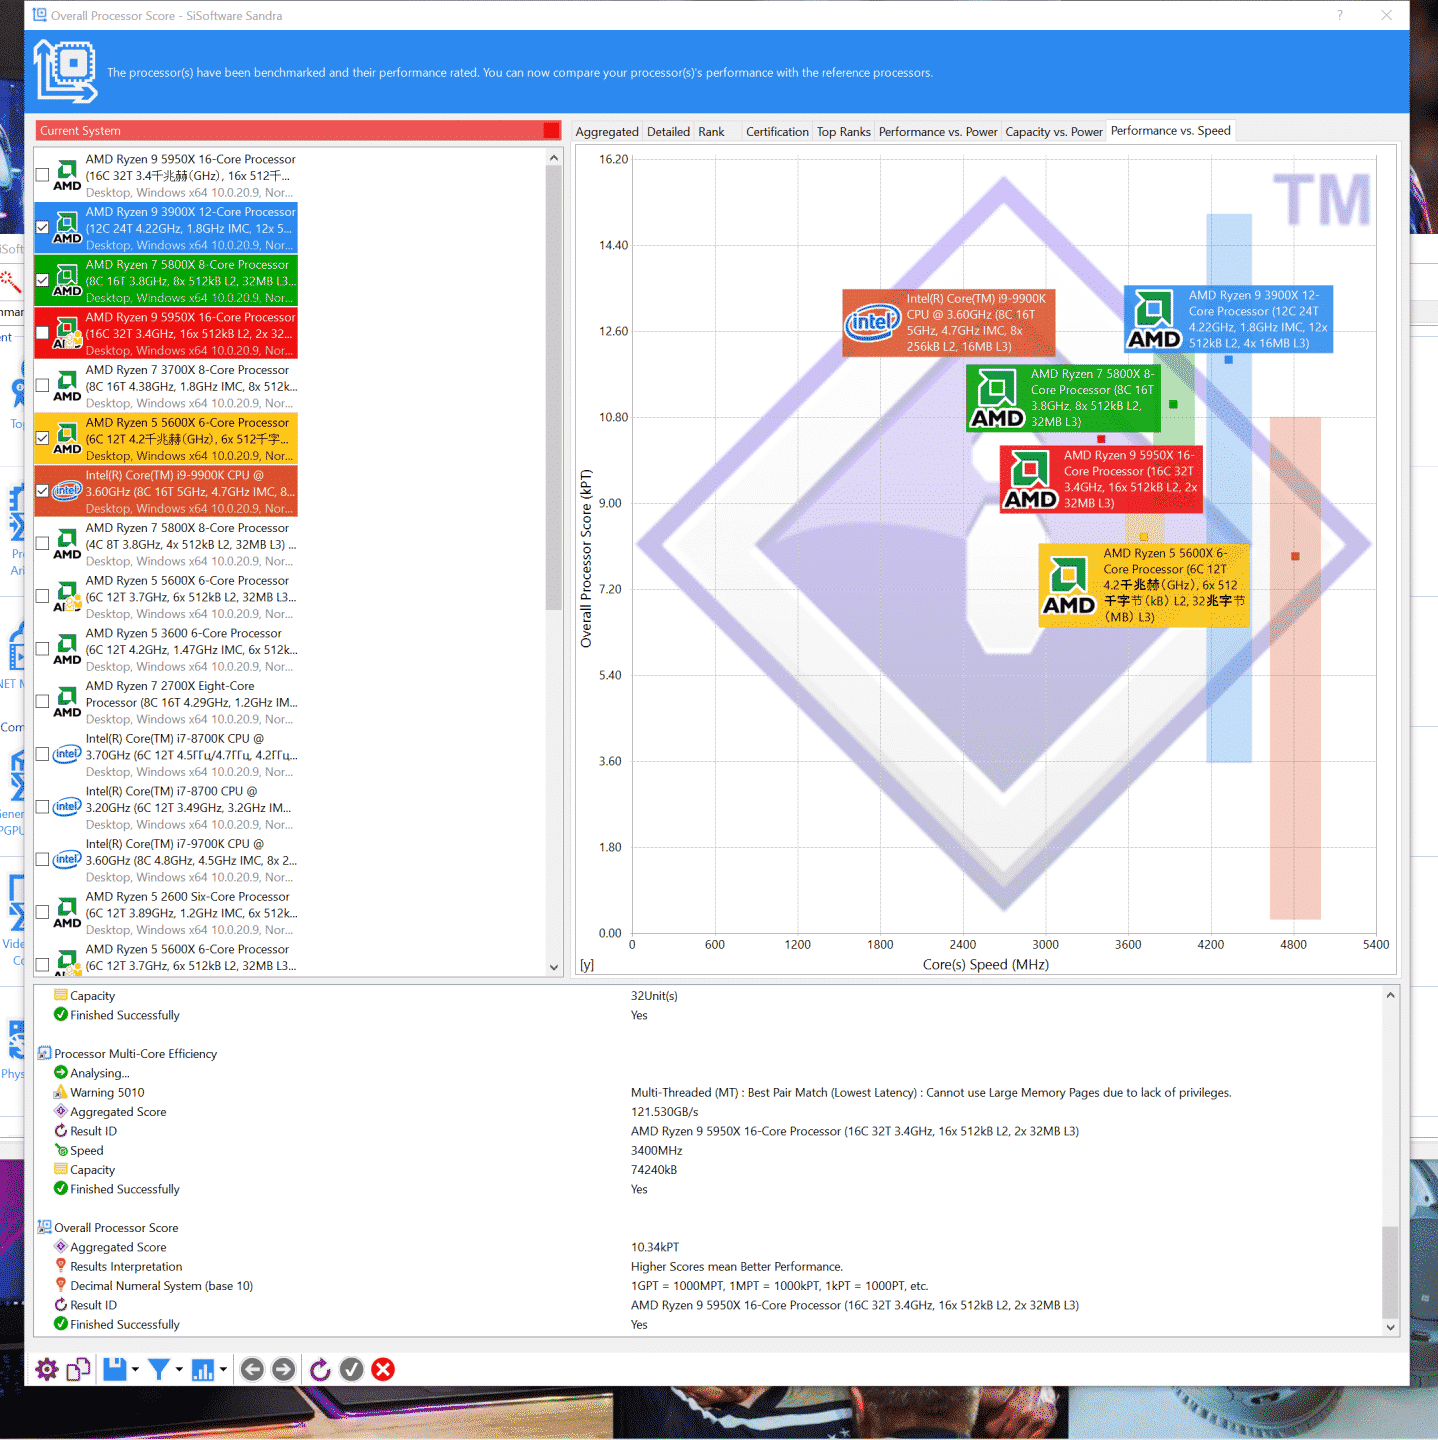Click the grey checkmark OK icon
Viewport: 1438px width, 1440px height.
pos(351,1369)
